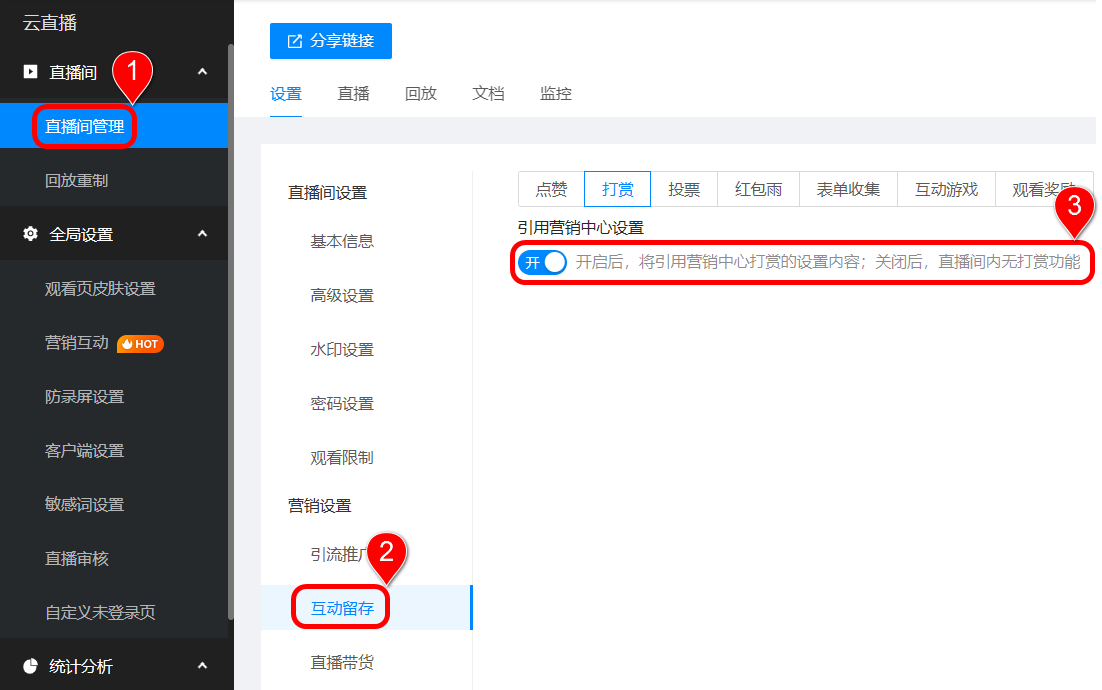Collapse the 直播间 sidebar section
The image size is (1102, 690).
pos(202,72)
